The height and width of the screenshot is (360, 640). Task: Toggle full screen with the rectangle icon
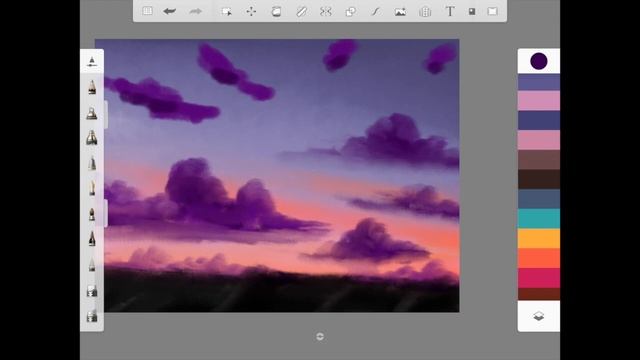pos(493,11)
